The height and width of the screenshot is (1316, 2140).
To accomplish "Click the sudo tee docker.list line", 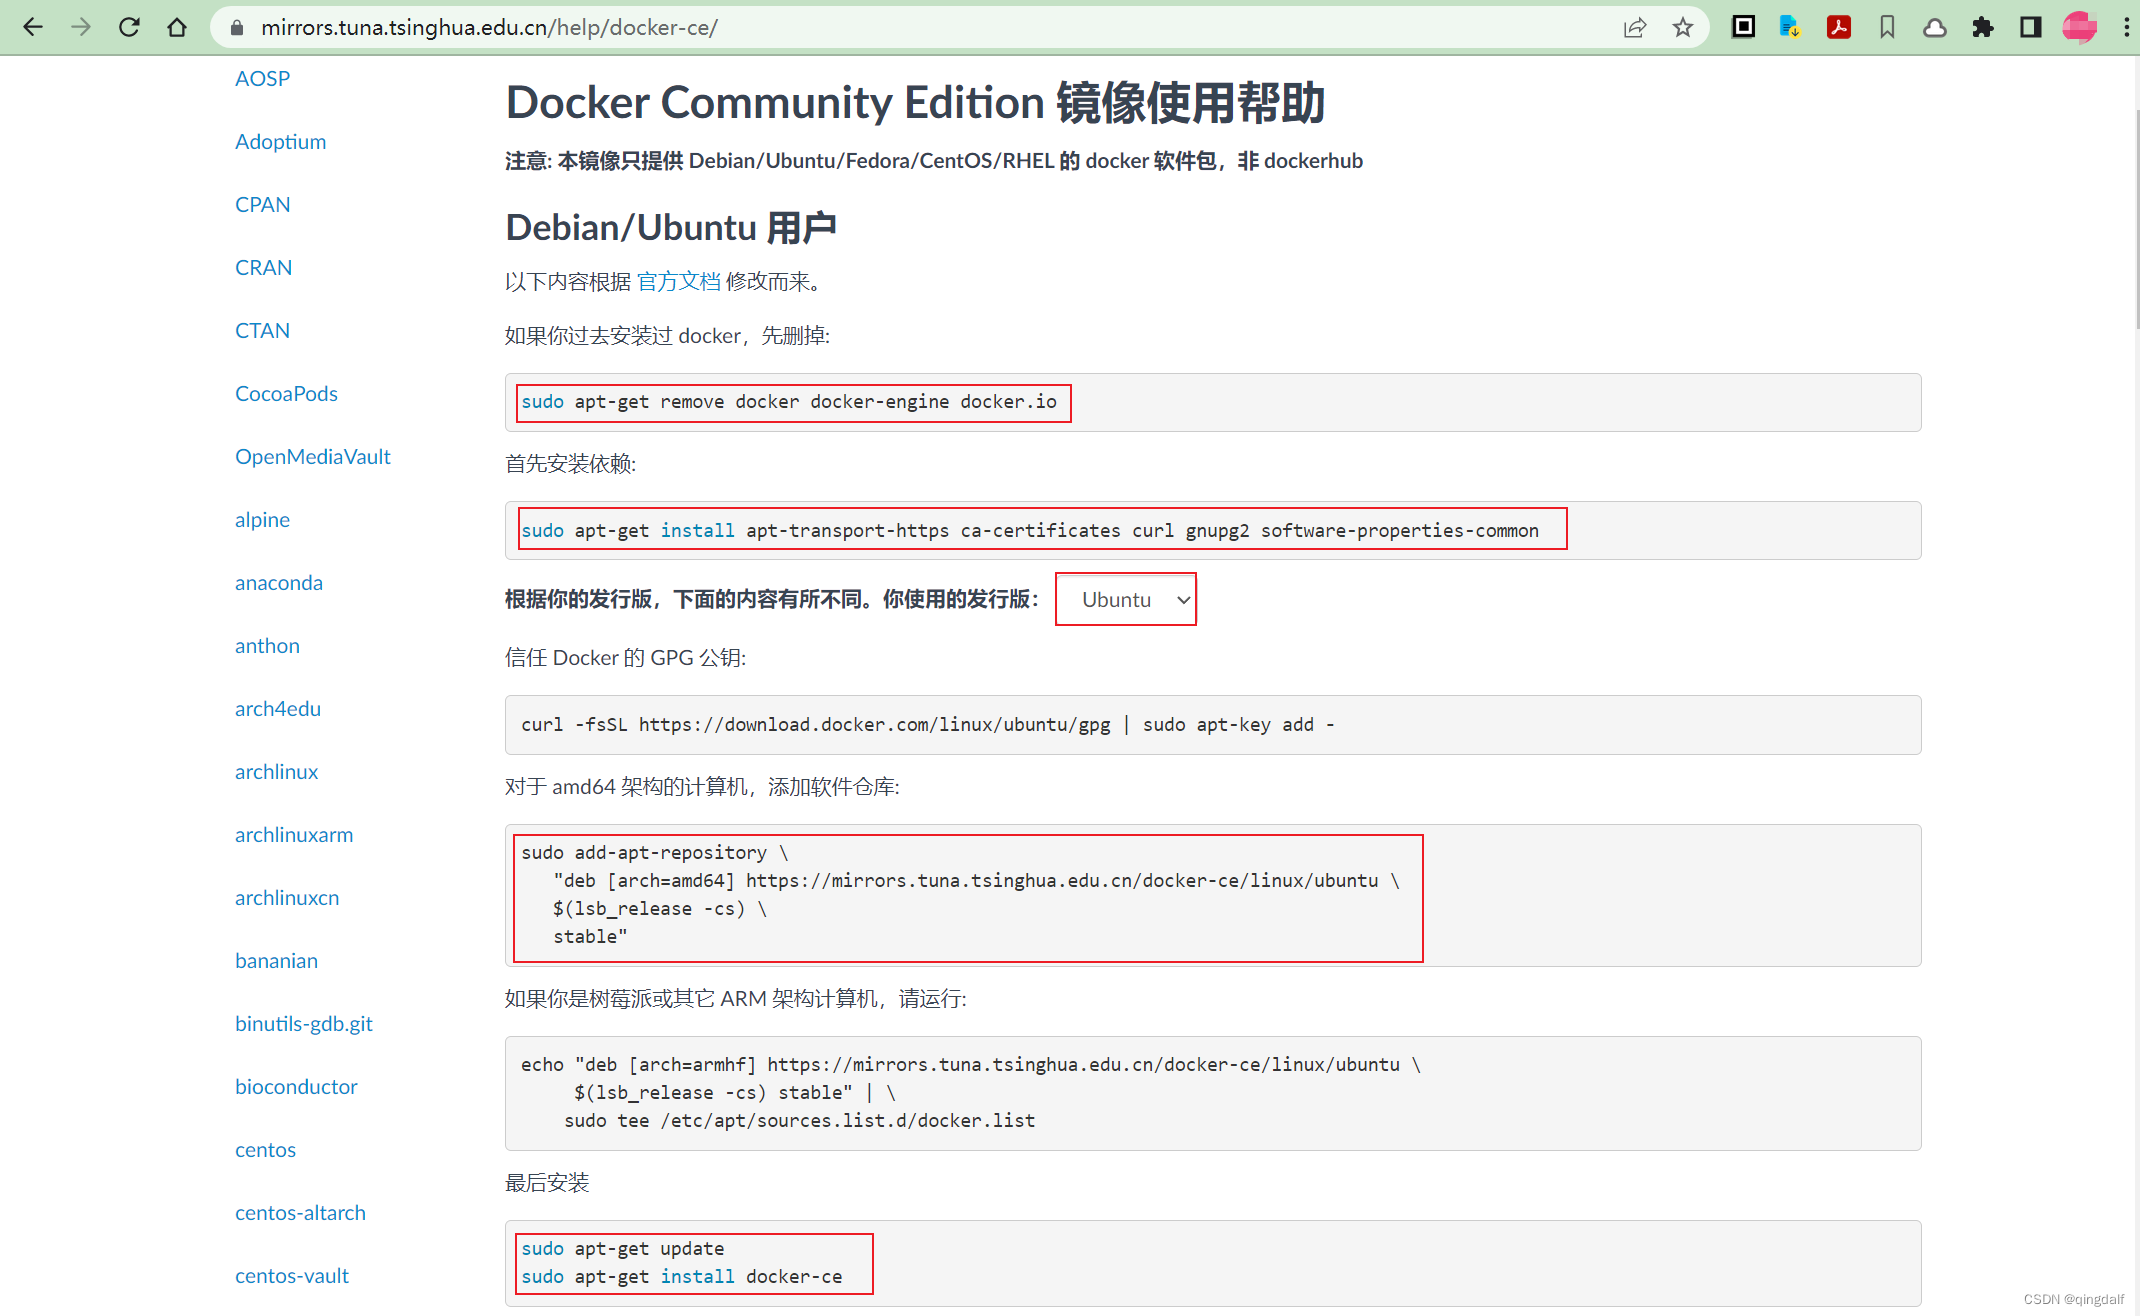I will (799, 1120).
